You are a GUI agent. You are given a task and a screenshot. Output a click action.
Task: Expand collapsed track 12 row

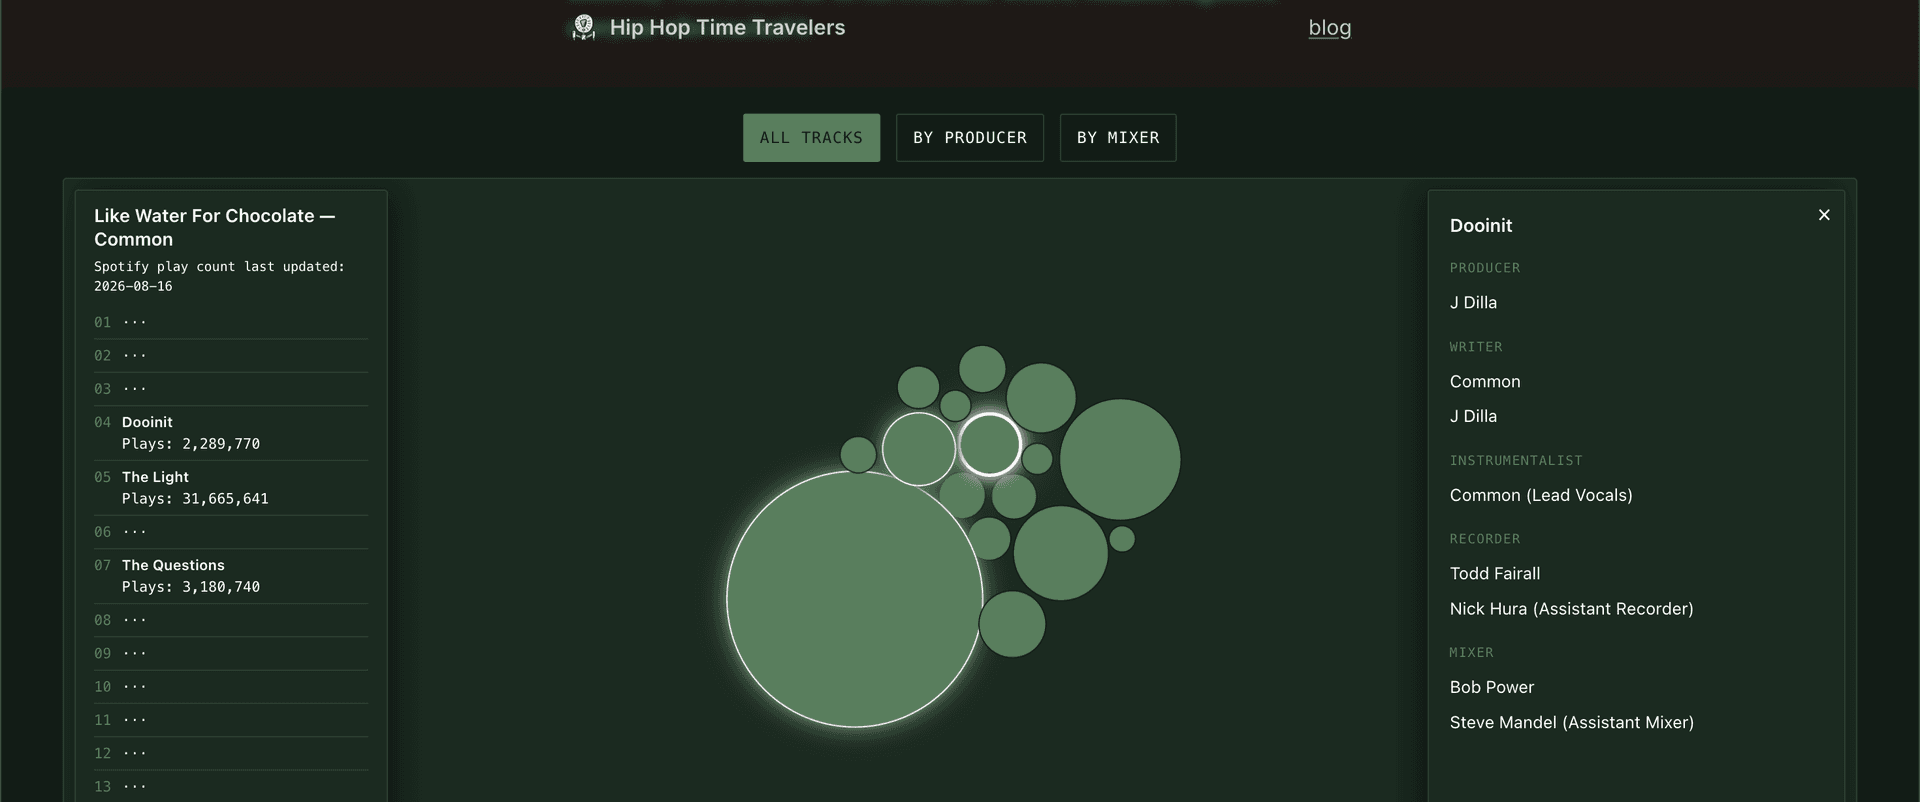point(231,753)
